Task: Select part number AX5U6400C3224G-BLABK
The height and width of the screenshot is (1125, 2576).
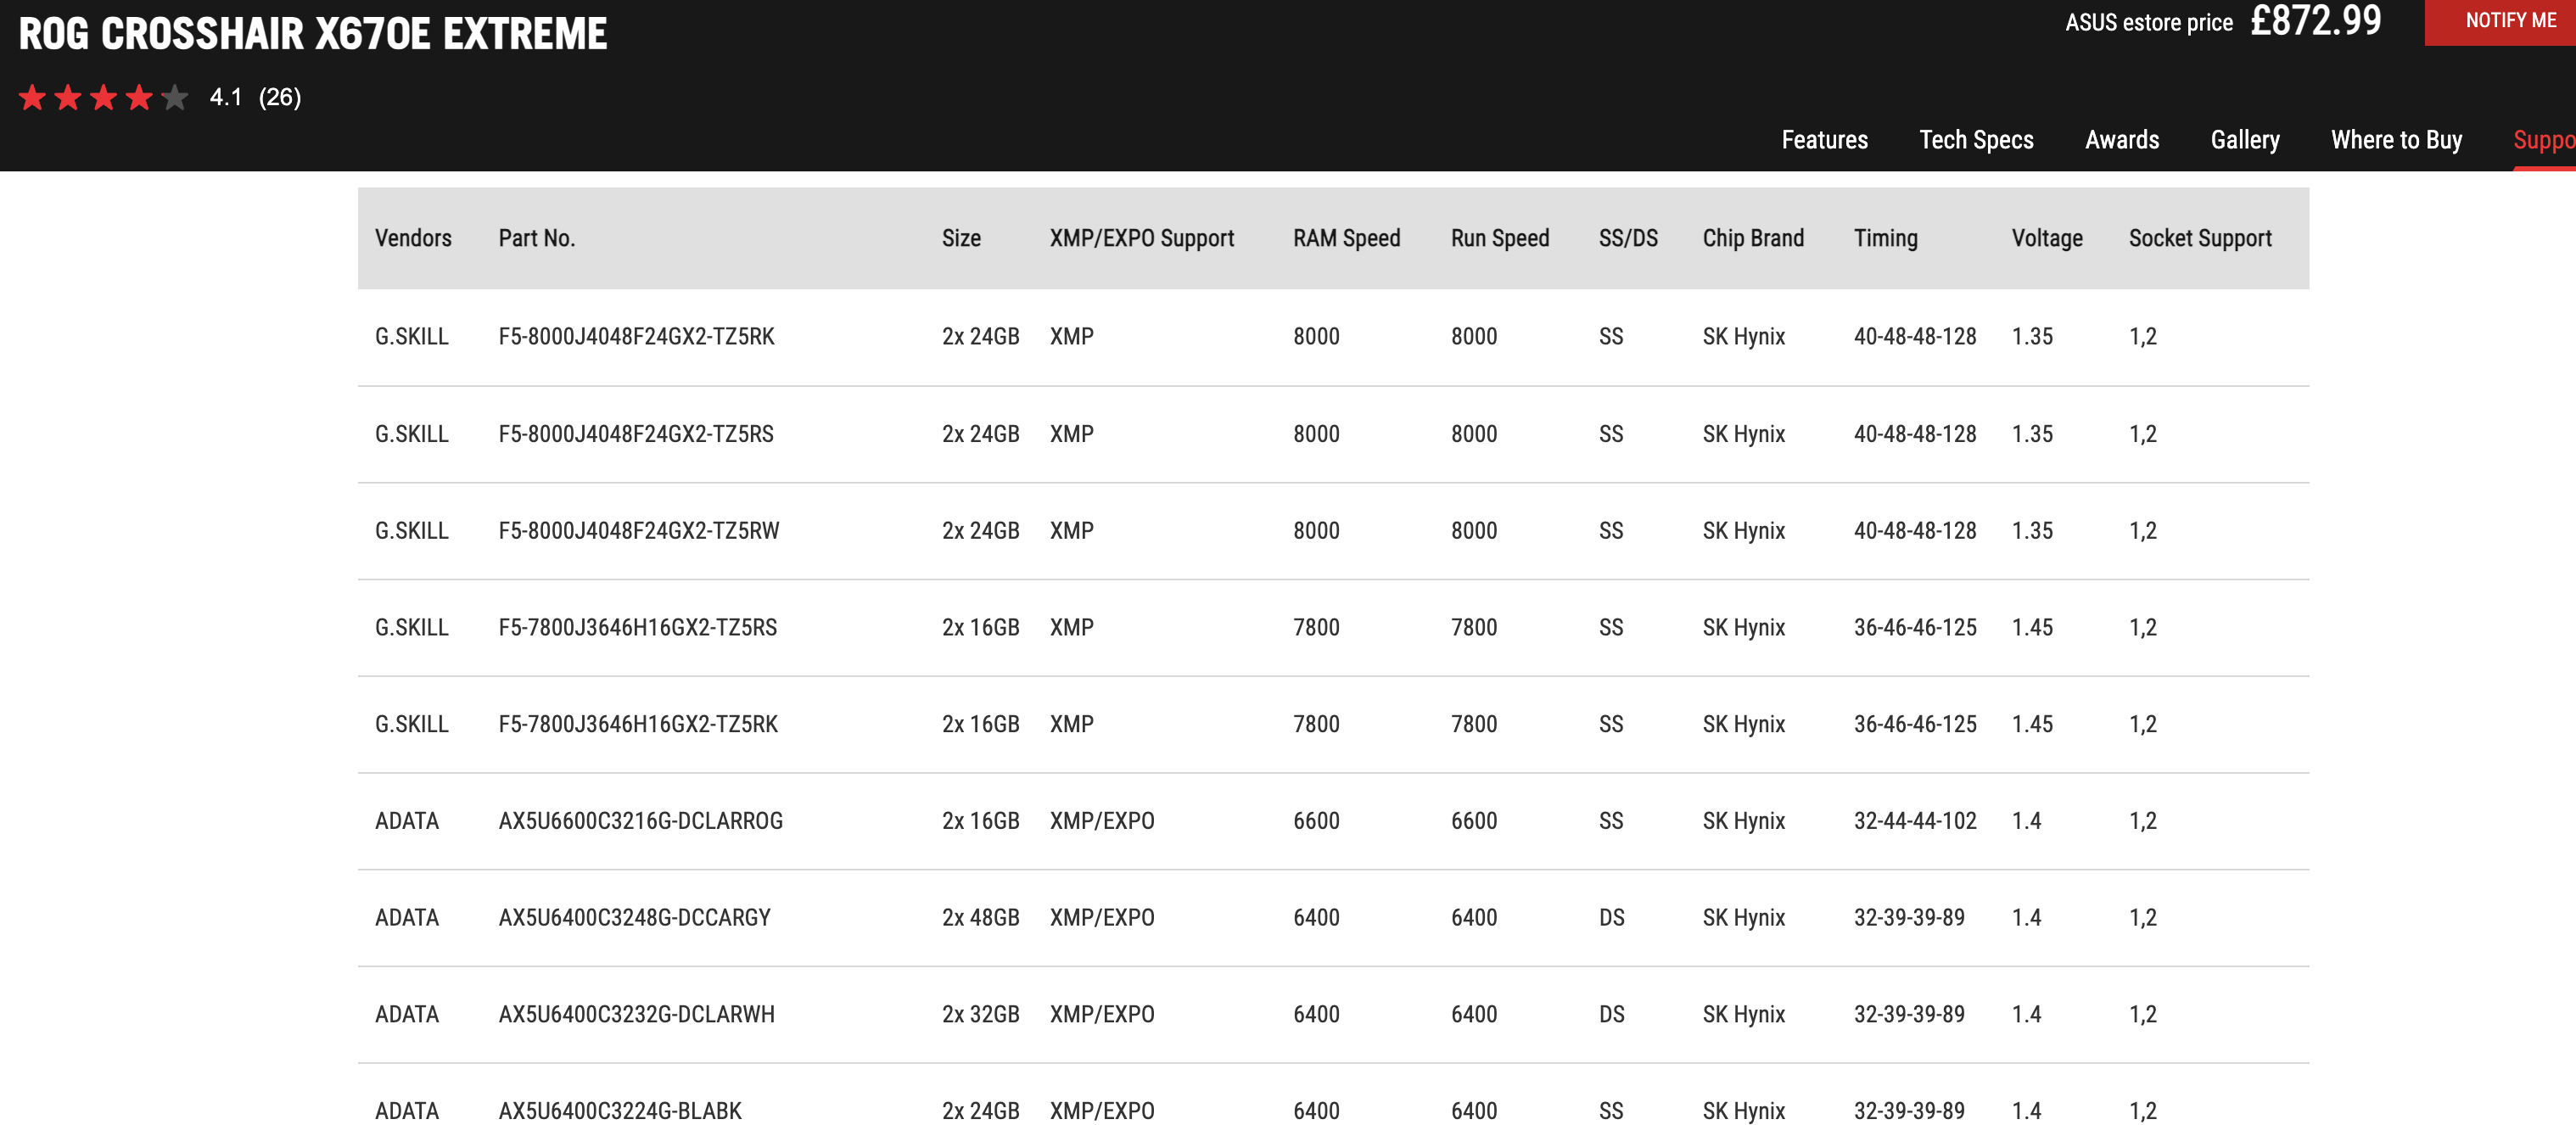Action: [x=620, y=1111]
